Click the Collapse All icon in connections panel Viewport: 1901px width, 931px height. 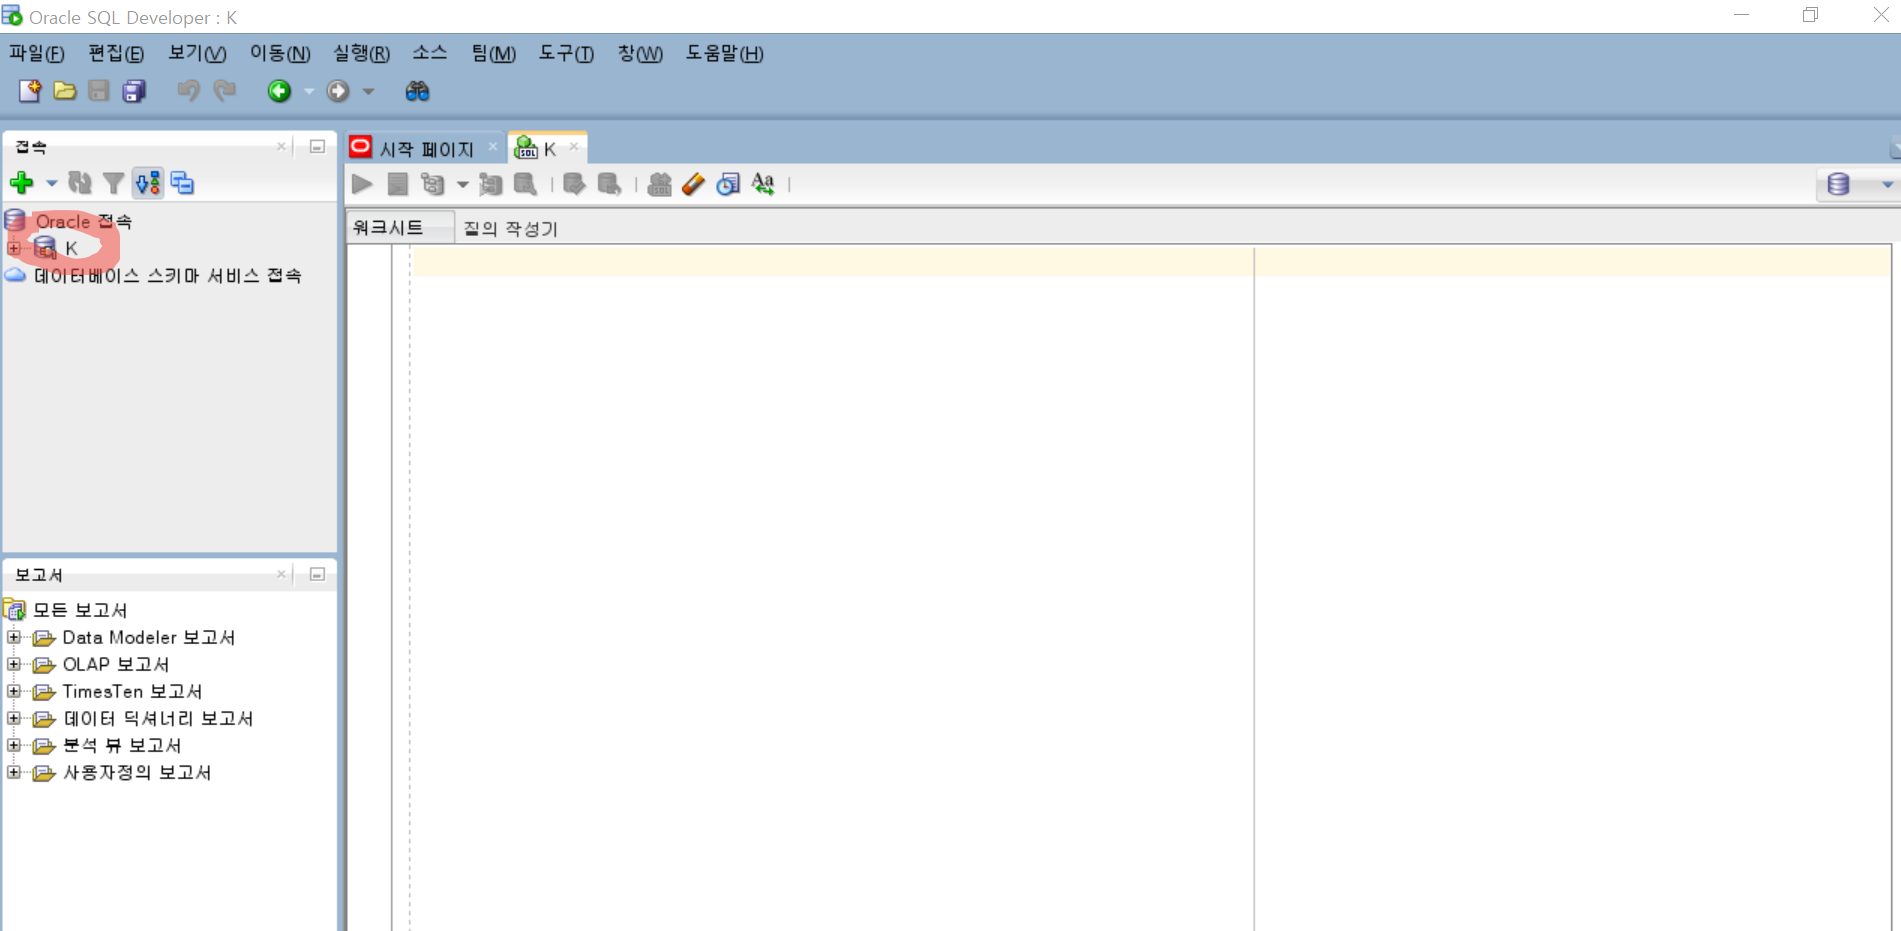click(x=182, y=183)
